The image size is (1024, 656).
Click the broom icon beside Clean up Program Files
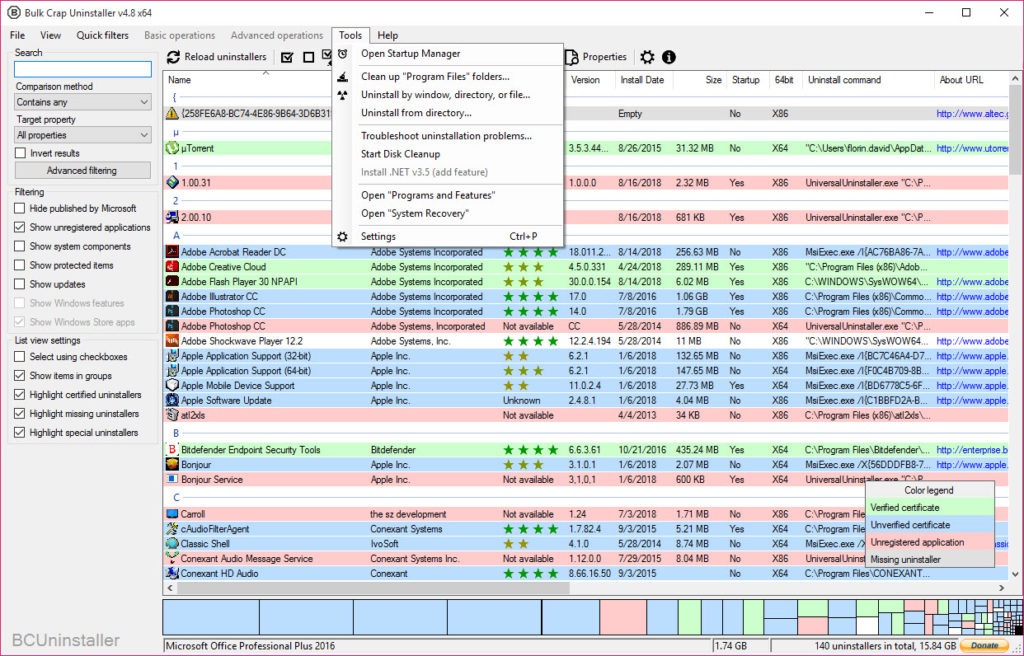(x=342, y=77)
